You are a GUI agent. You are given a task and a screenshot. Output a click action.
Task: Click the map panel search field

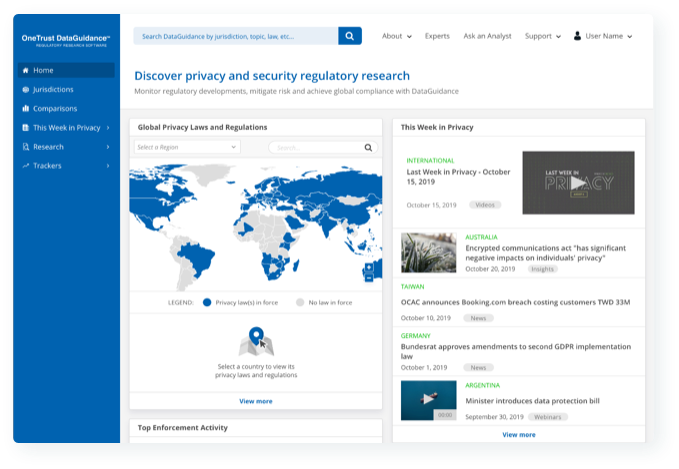point(323,148)
